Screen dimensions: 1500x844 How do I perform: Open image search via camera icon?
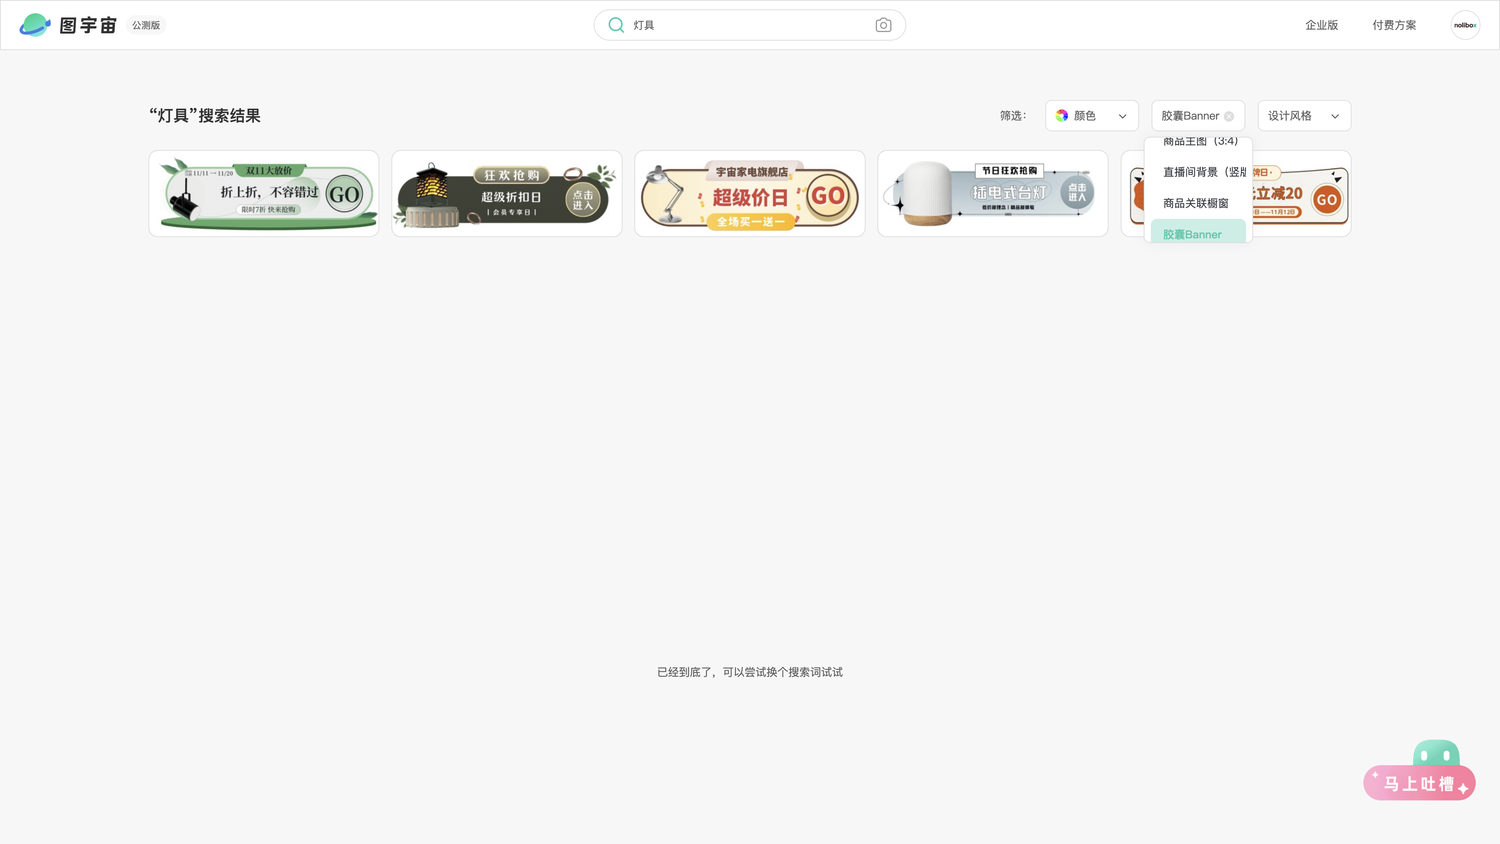[x=883, y=25]
